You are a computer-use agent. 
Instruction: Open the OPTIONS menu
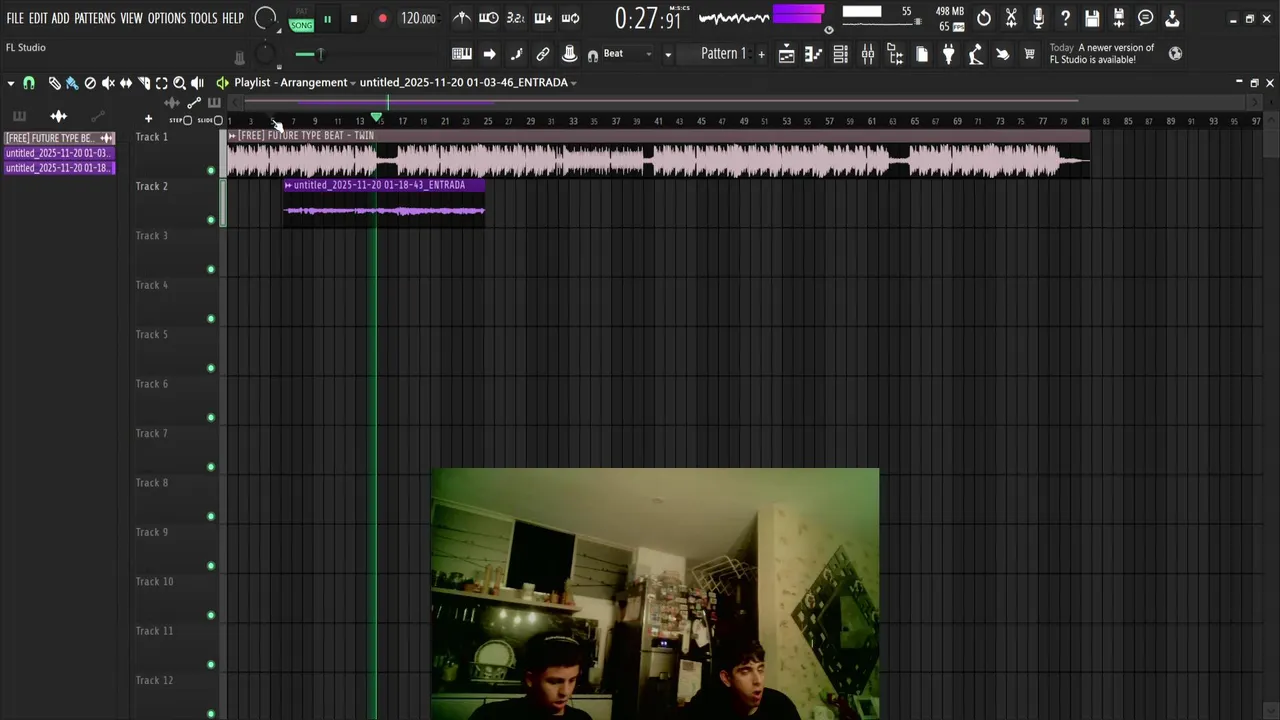(167, 18)
